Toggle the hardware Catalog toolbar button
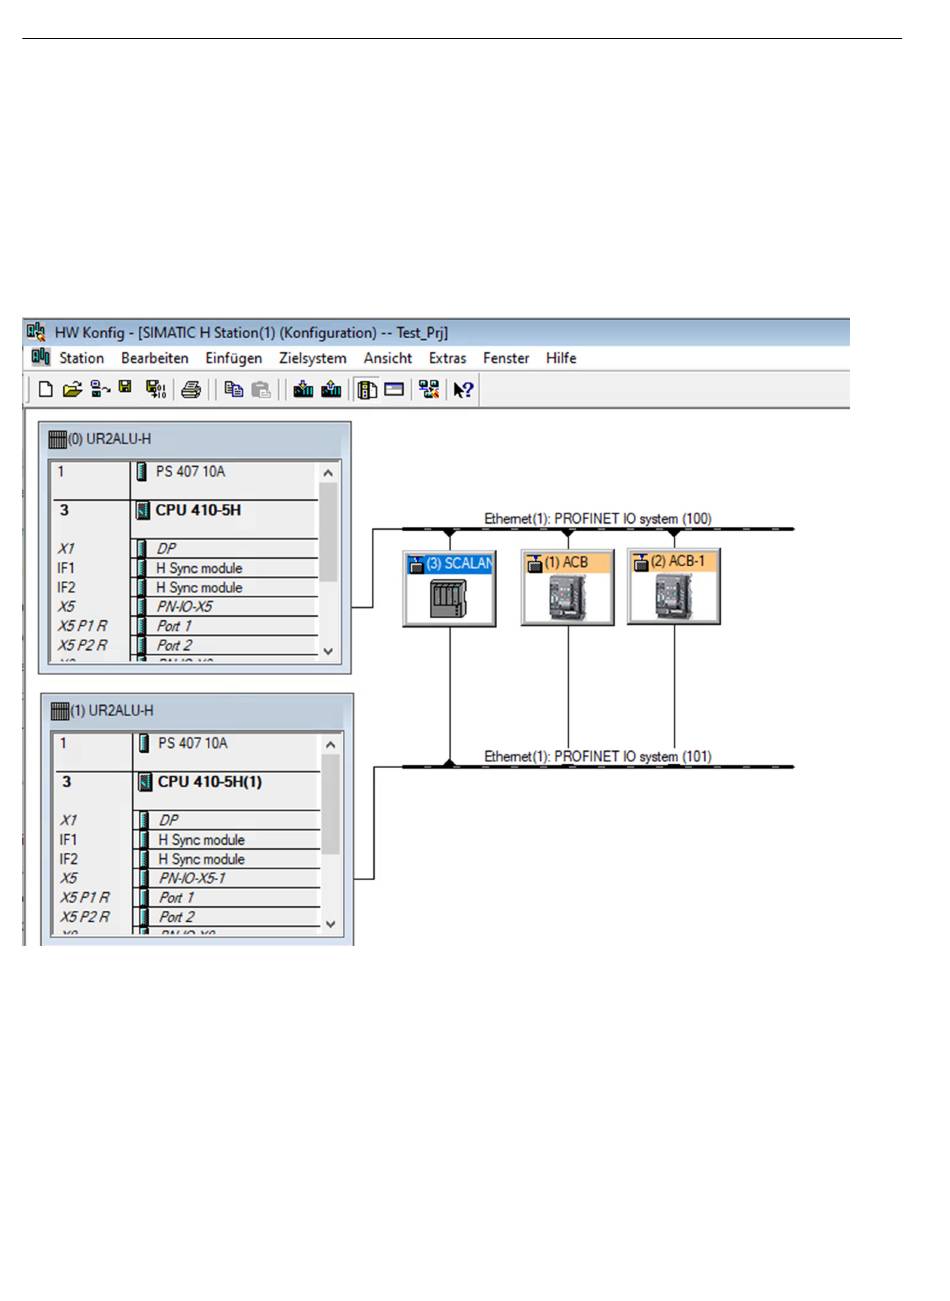Image resolution: width=950 pixels, height=1301 pixels. (x=367, y=390)
